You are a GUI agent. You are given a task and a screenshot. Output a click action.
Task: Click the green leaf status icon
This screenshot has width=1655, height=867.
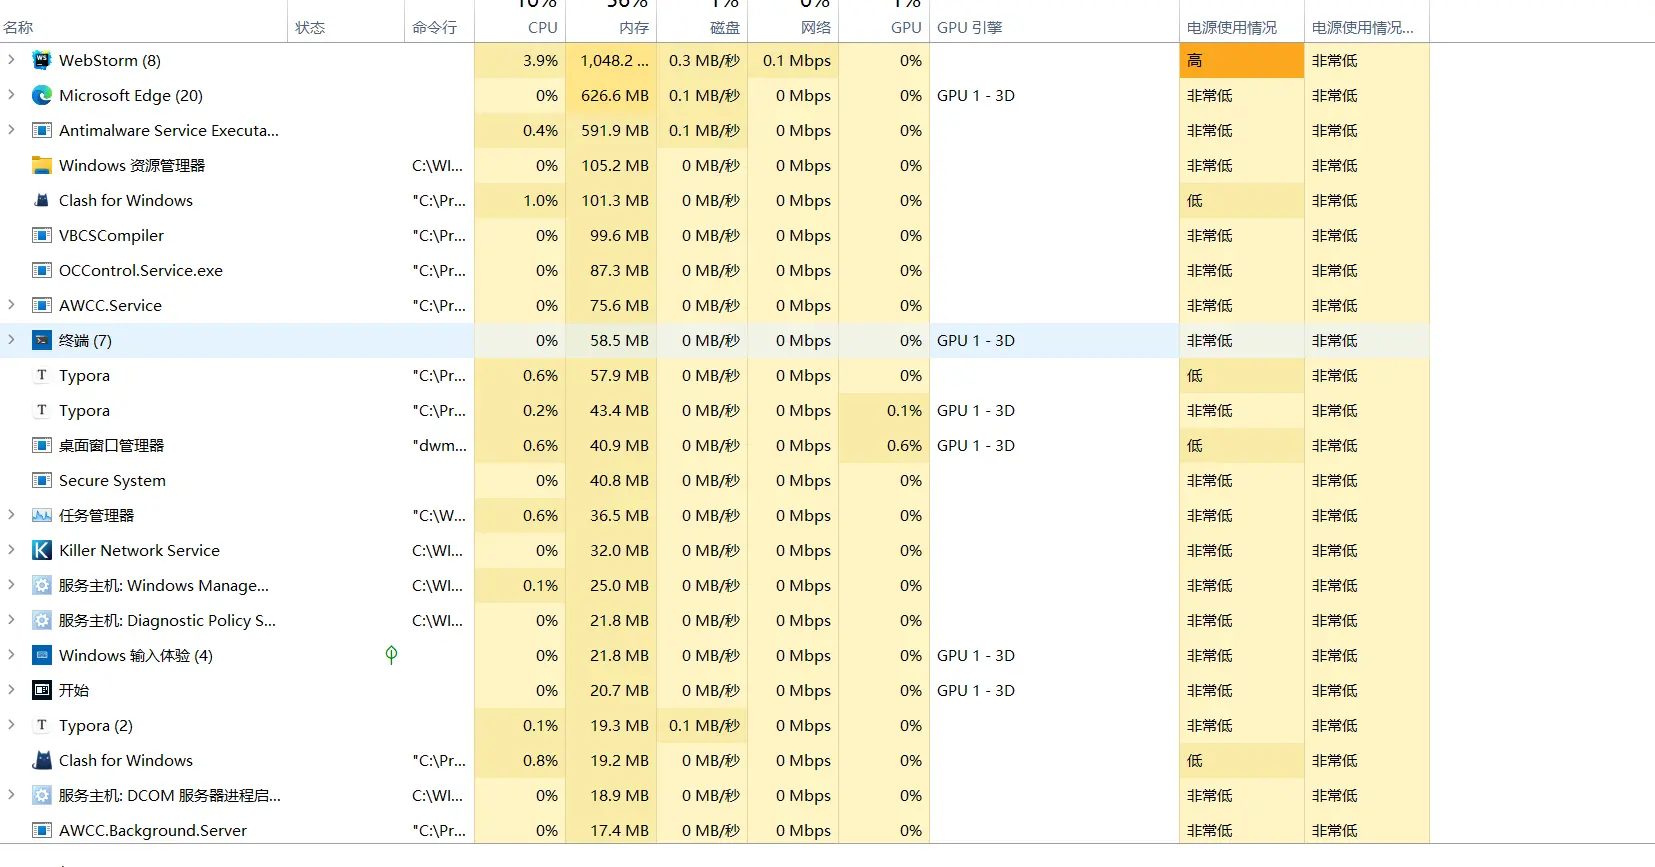tap(391, 655)
